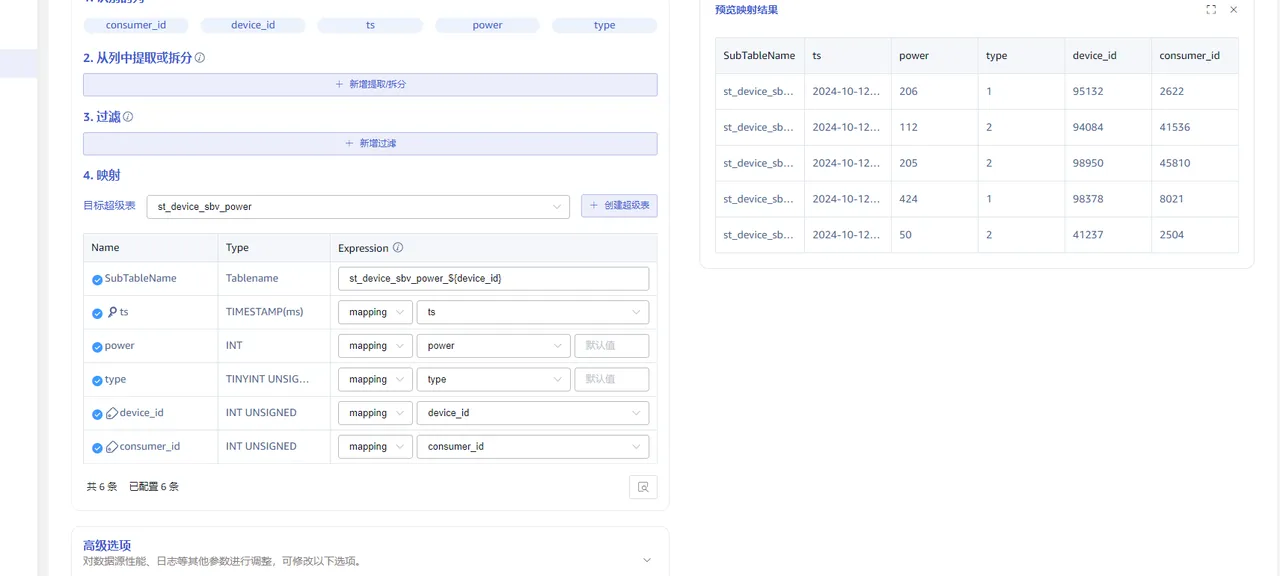The image size is (1280, 576).
Task: Click the tag icon beside consumer_id
Action: [112, 447]
